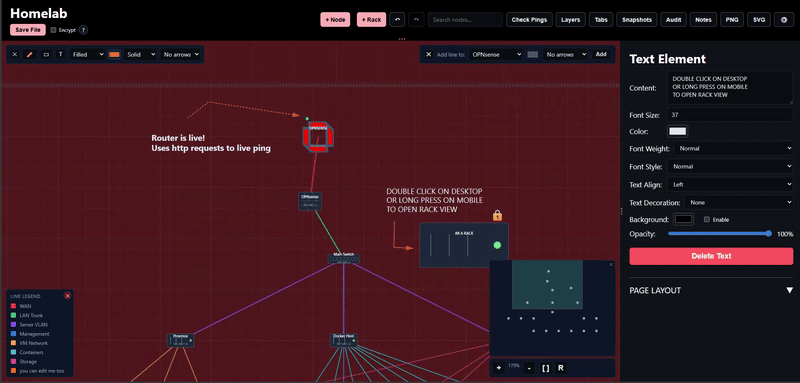This screenshot has width=800, height=383.
Task: Open the Notes panel
Action: click(703, 20)
